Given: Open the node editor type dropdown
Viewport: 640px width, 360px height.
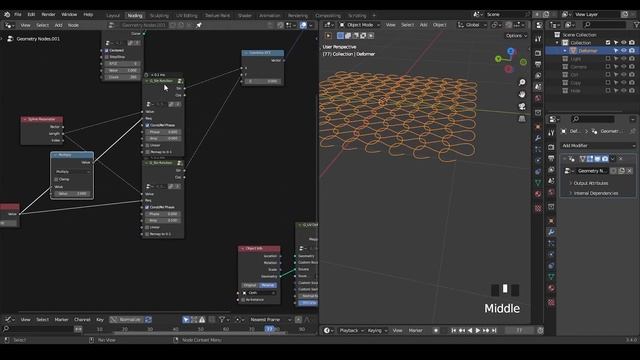Looking at the screenshot, I should pyautogui.click(x=9, y=25).
